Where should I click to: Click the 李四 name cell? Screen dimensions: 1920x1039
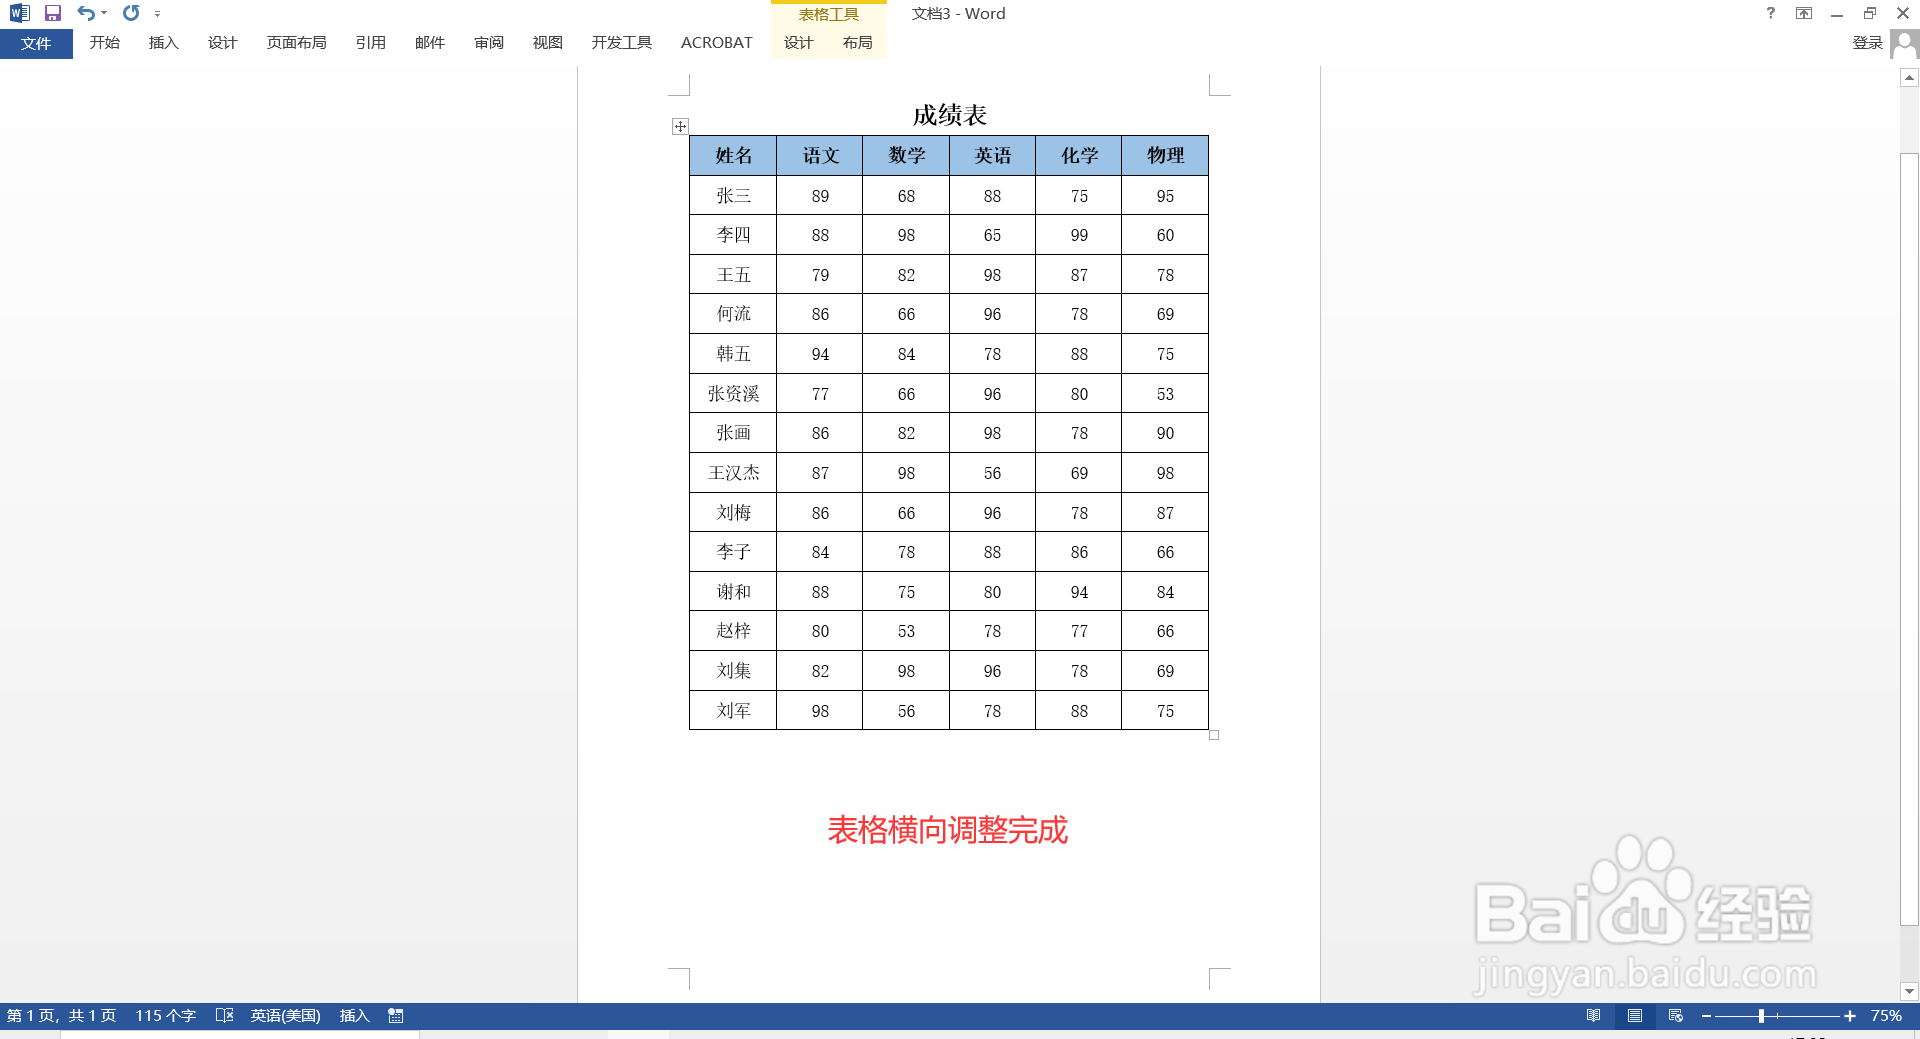point(733,235)
